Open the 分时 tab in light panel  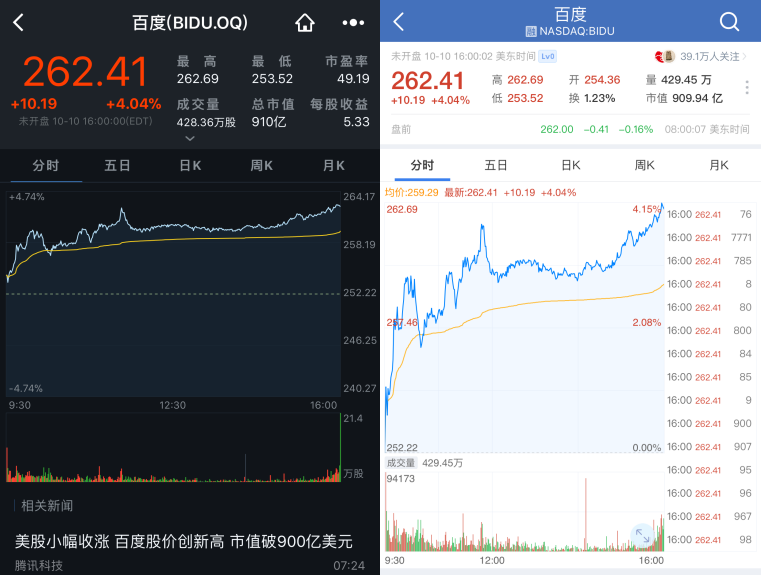(422, 165)
